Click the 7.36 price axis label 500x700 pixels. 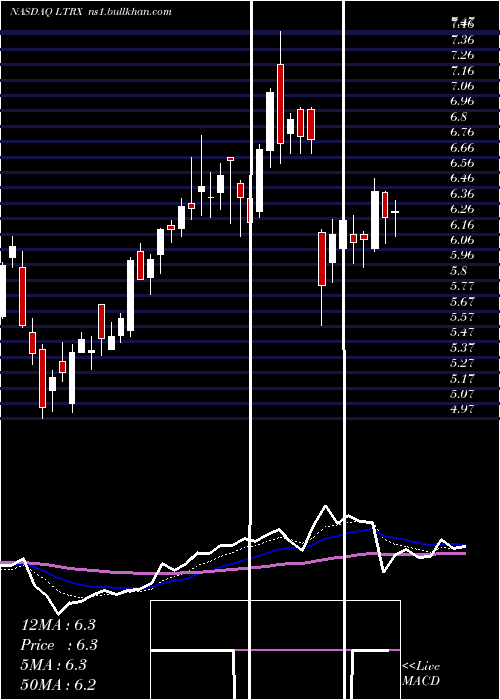pyautogui.click(x=462, y=40)
